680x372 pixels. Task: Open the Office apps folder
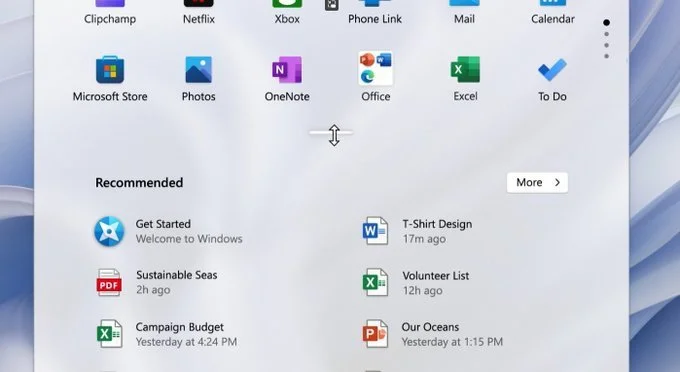376,69
